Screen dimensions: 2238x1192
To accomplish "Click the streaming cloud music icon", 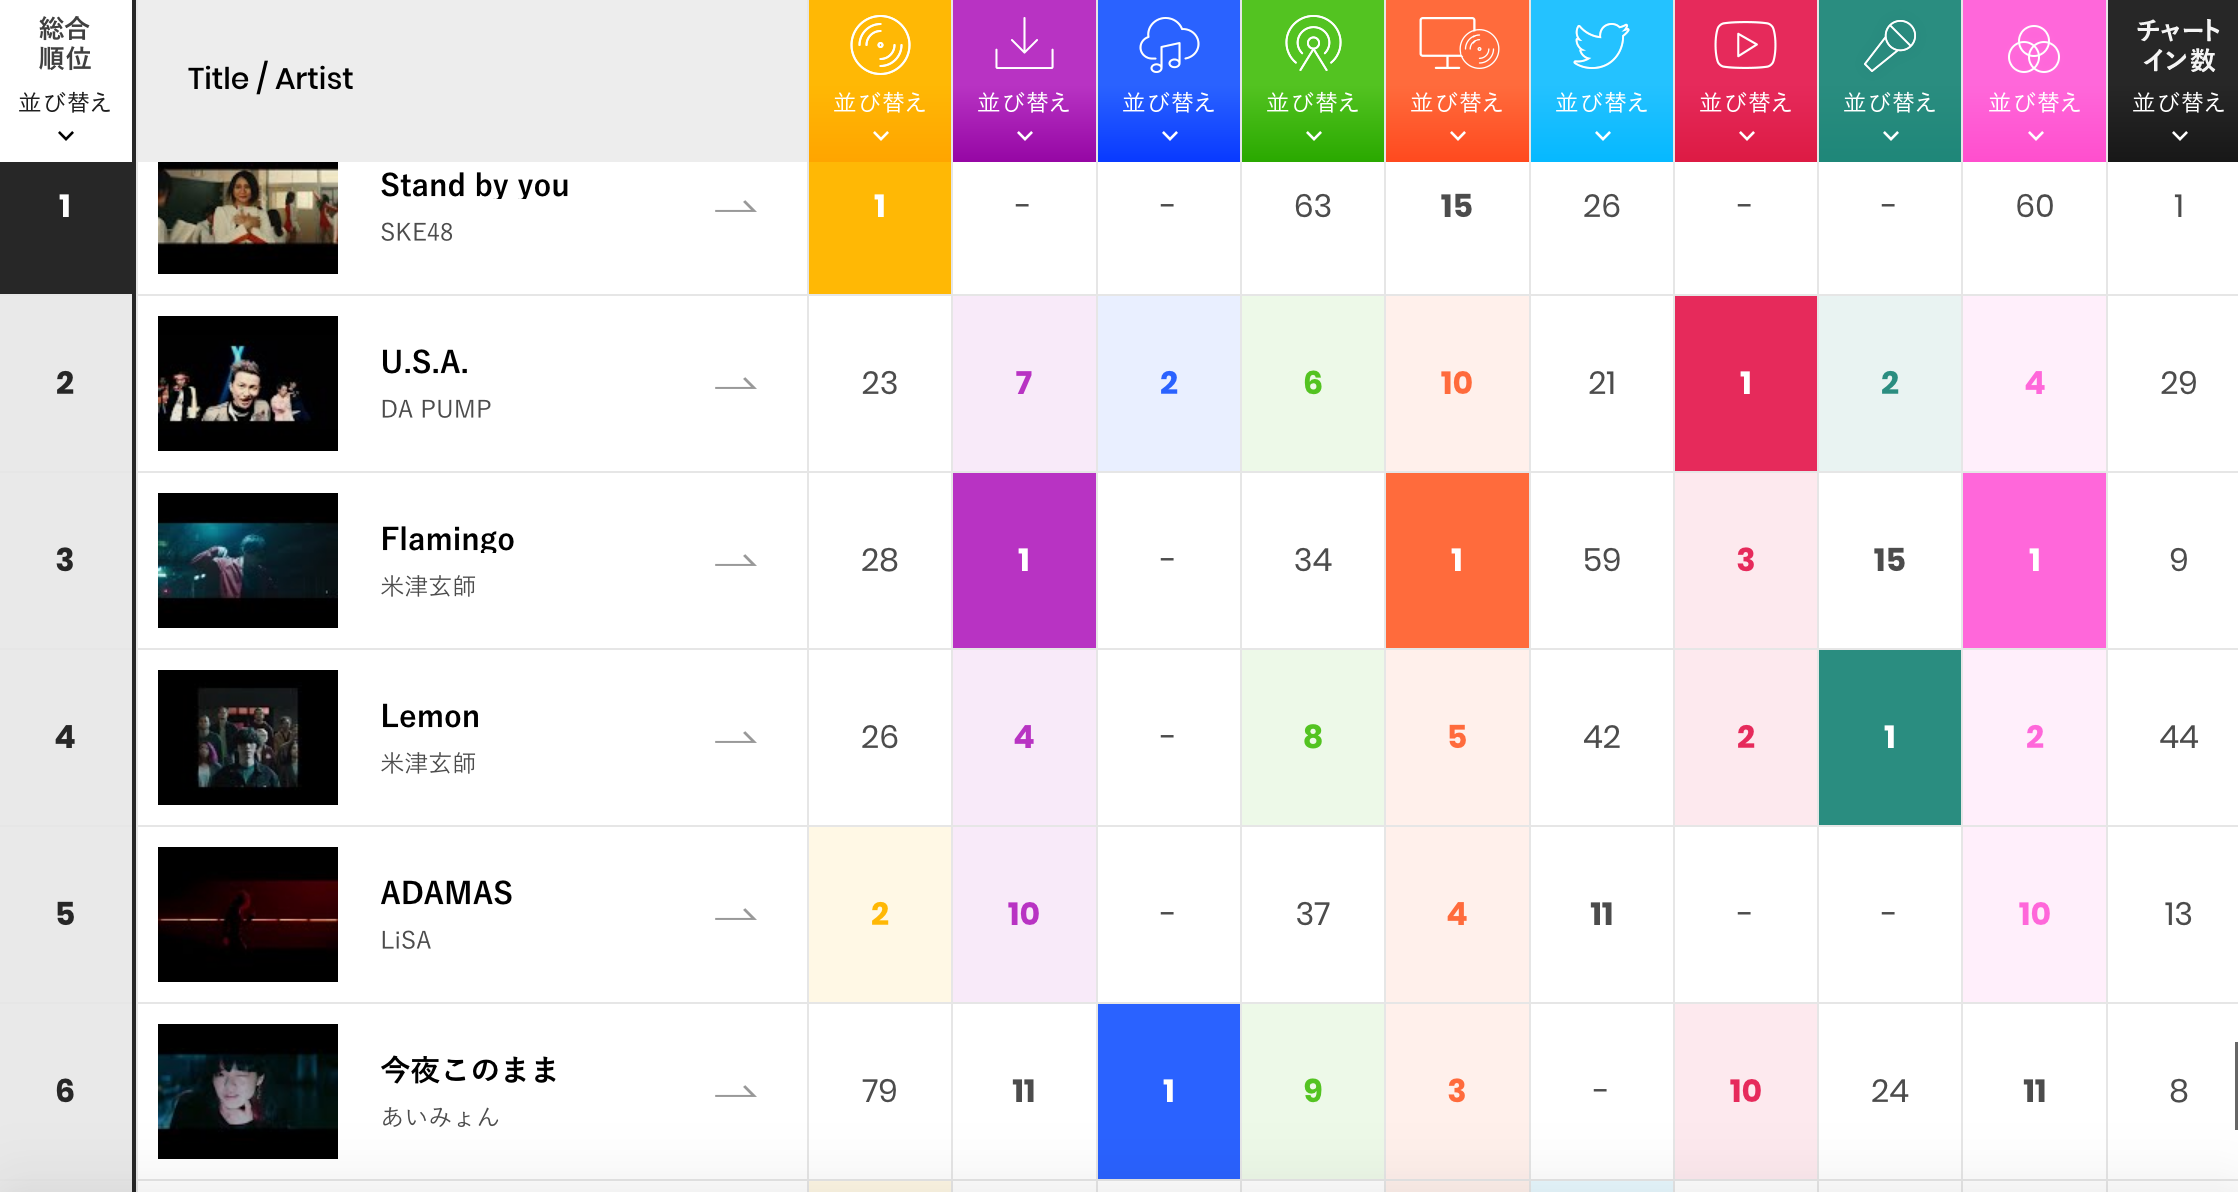I will [1168, 46].
